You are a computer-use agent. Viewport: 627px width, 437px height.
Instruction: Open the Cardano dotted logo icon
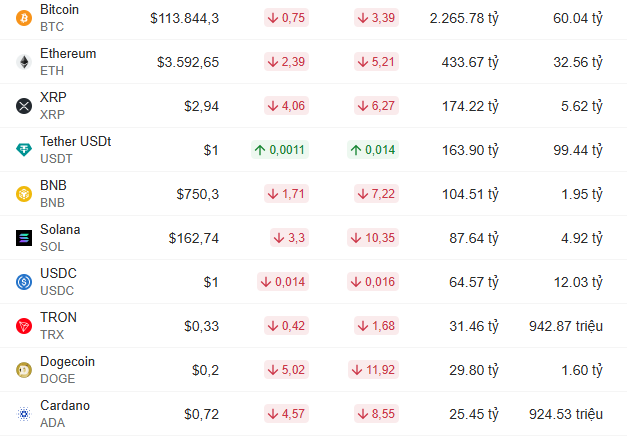pyautogui.click(x=24, y=414)
